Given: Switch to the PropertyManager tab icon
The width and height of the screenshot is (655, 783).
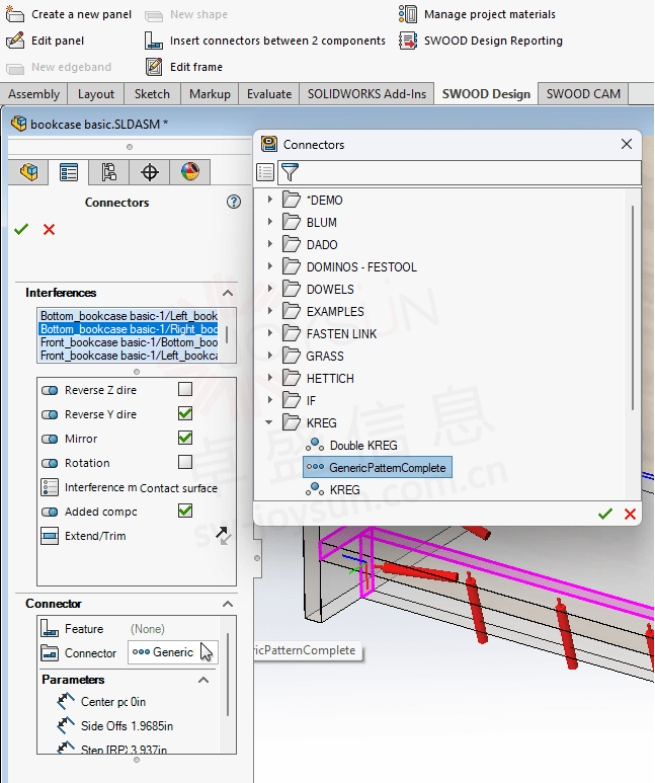Looking at the screenshot, I should [x=68, y=172].
